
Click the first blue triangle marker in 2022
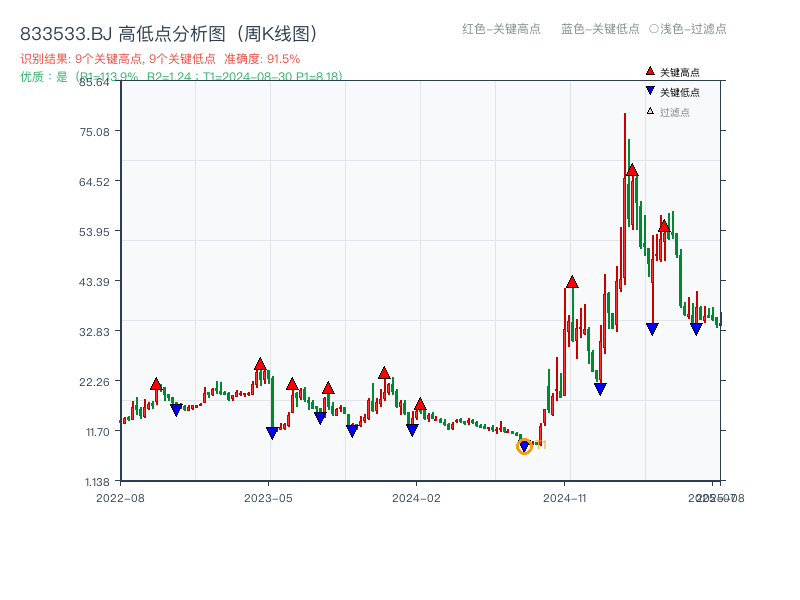pos(178,408)
